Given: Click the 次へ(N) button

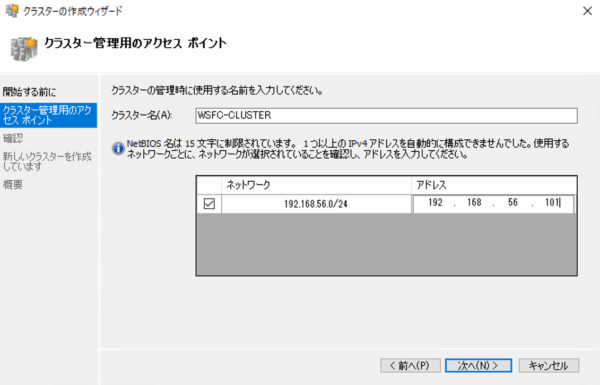Looking at the screenshot, I should (478, 365).
